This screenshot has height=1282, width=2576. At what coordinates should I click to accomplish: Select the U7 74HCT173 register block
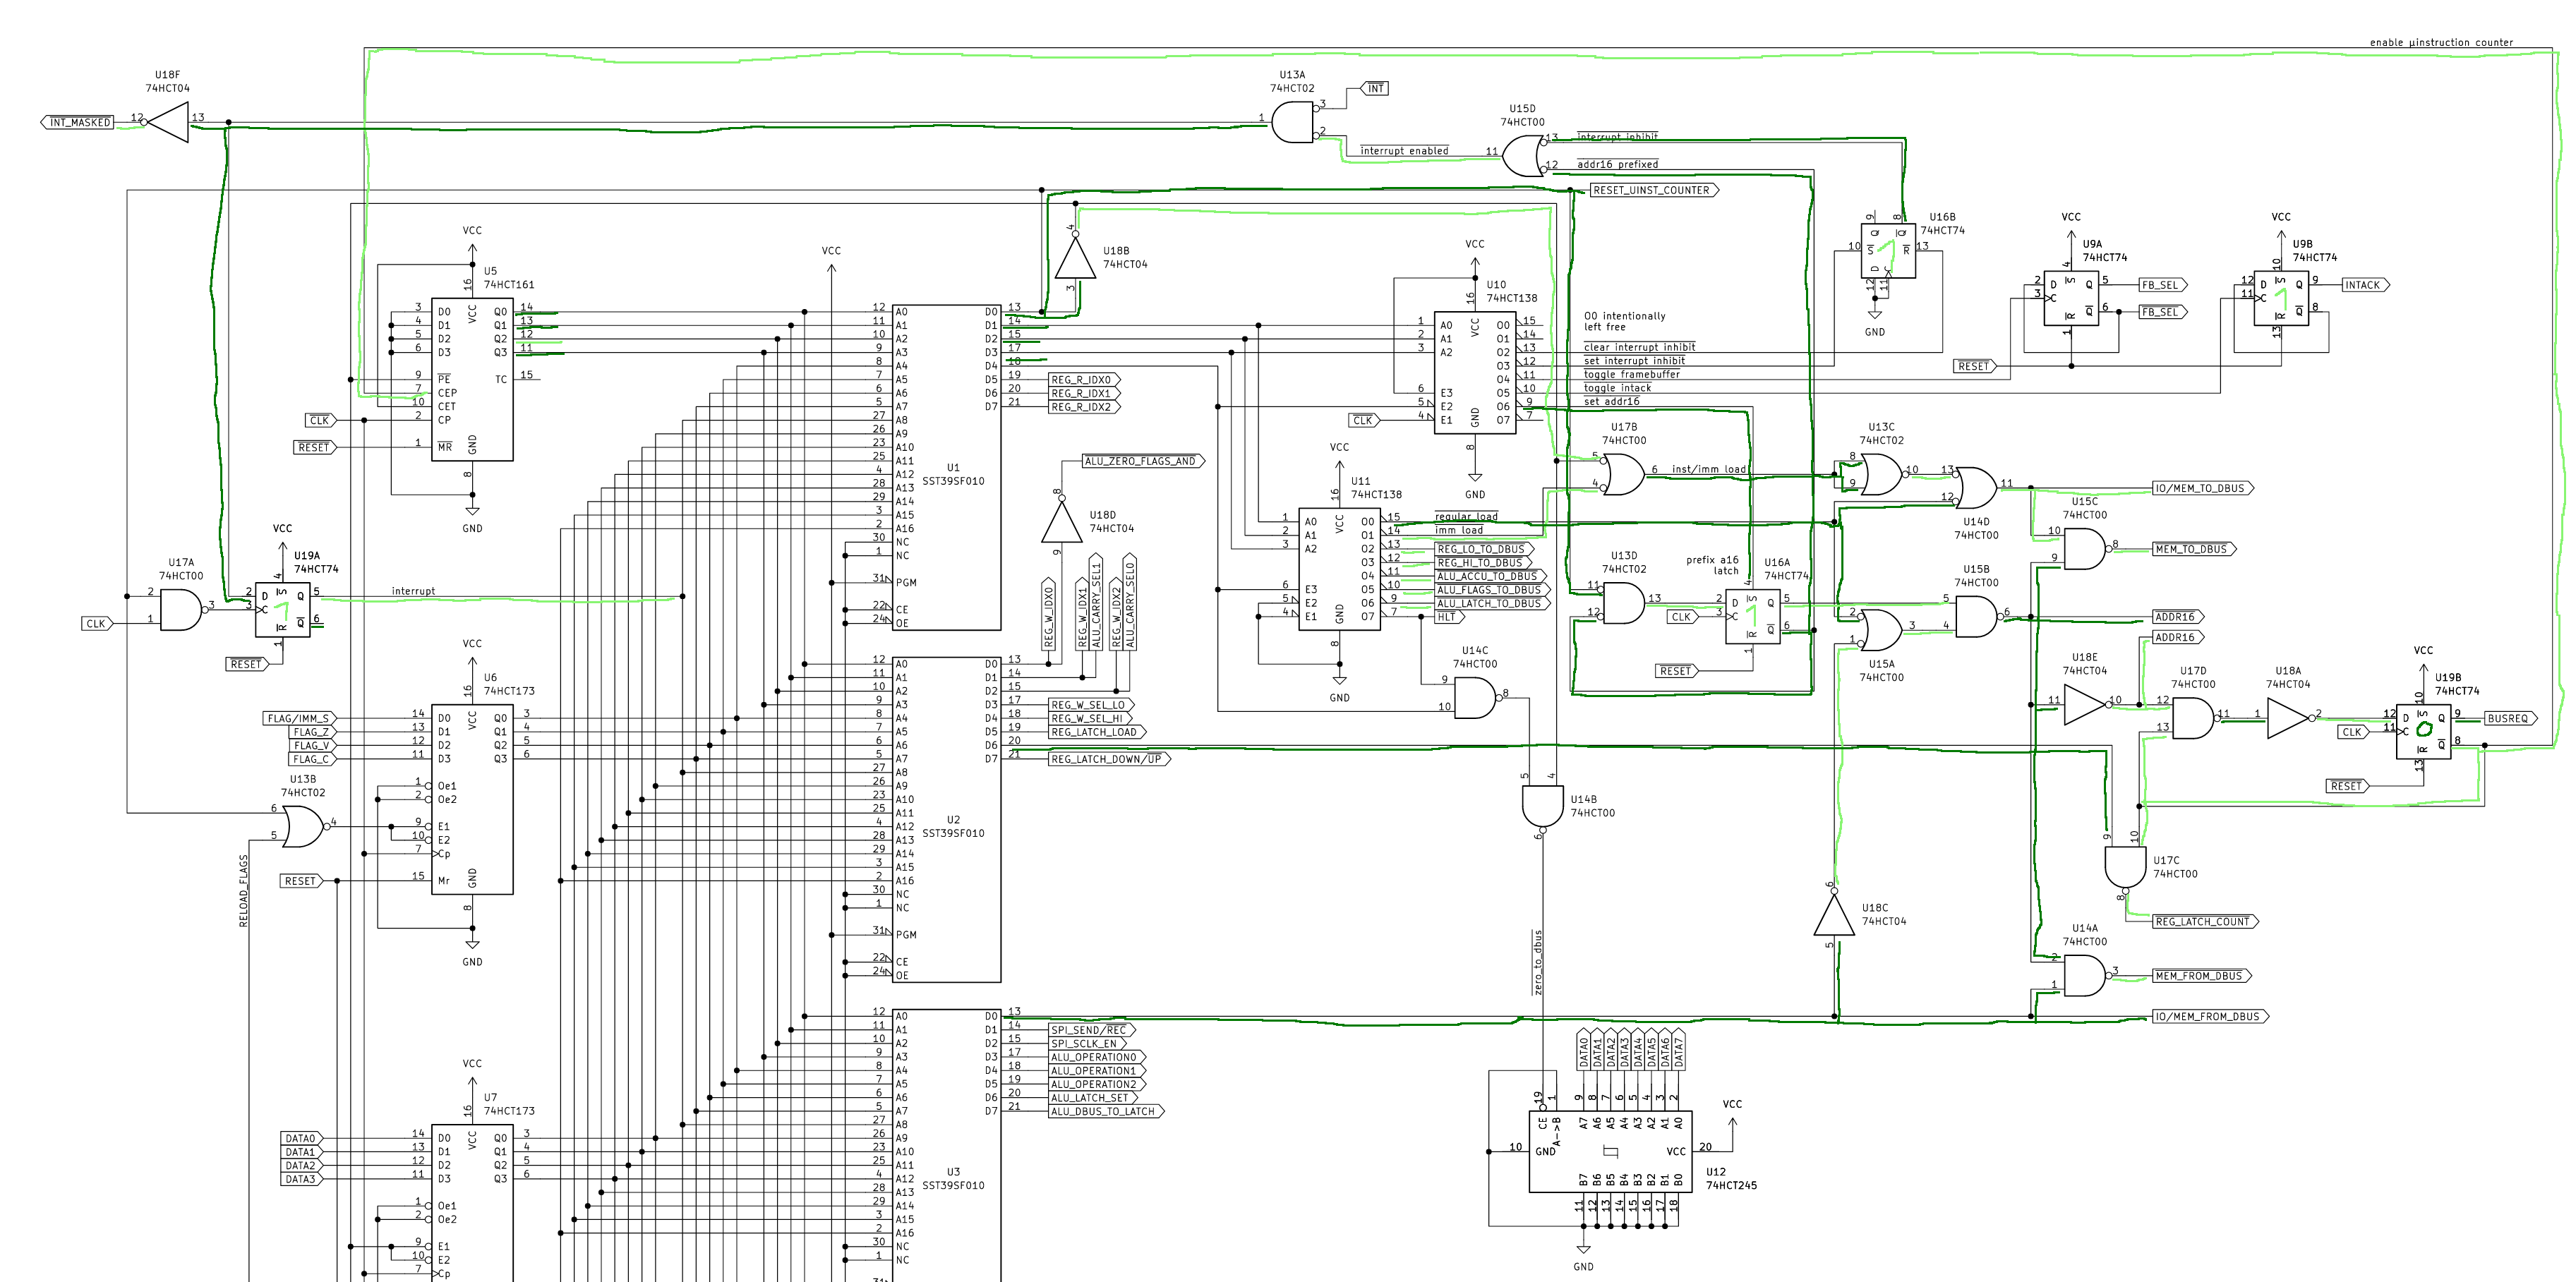472,1203
